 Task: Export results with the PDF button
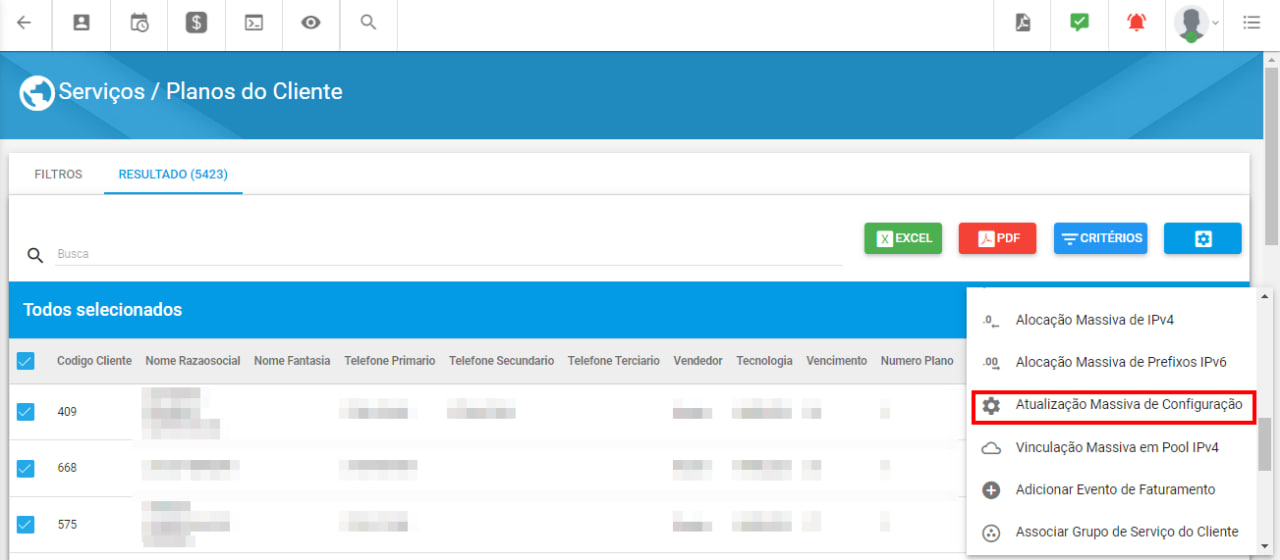click(x=997, y=238)
